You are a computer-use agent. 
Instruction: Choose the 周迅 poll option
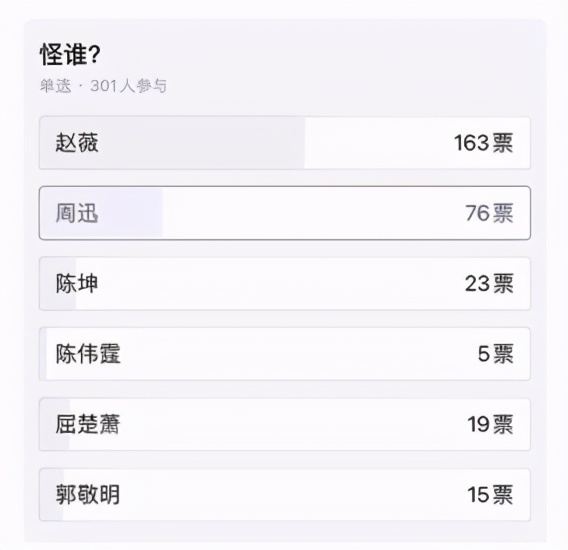point(285,213)
